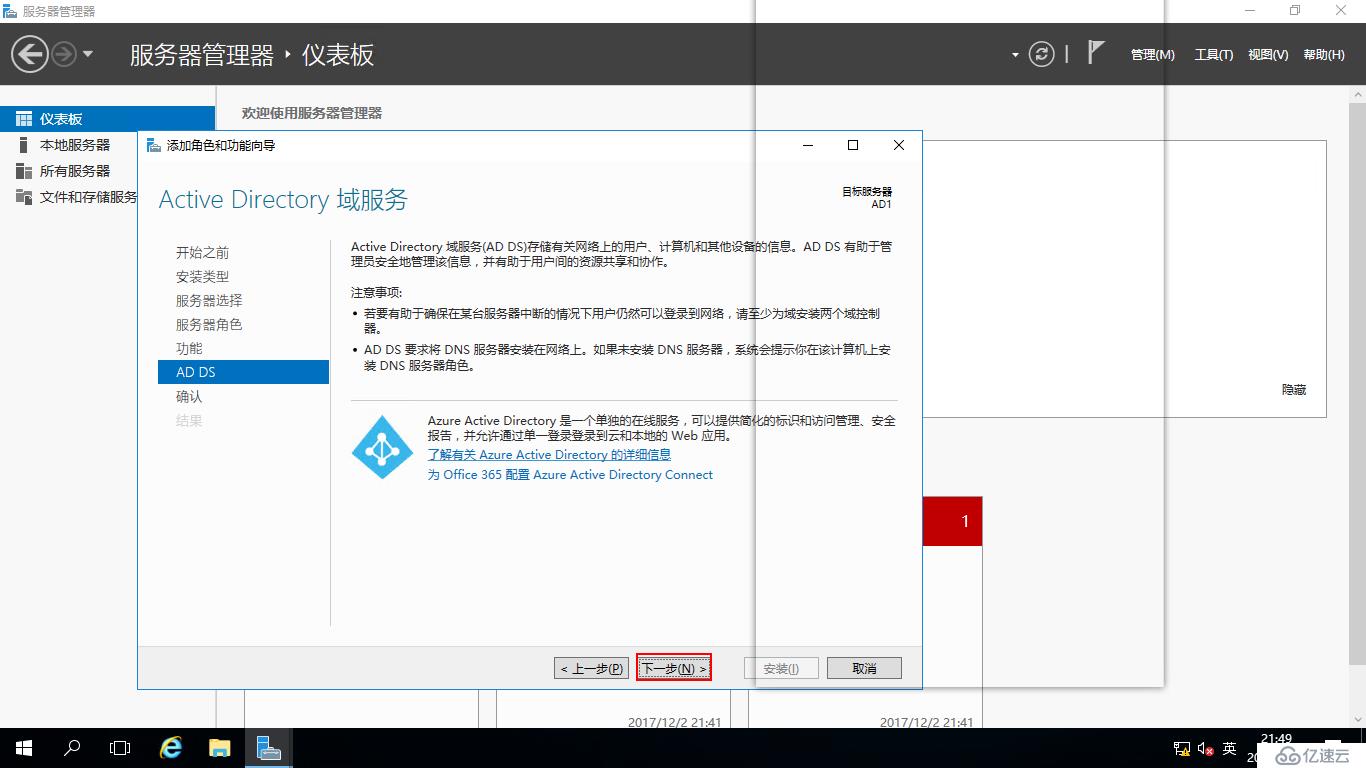This screenshot has width=1366, height=768.
Task: Click the muted volume tray icon
Action: point(1205,748)
